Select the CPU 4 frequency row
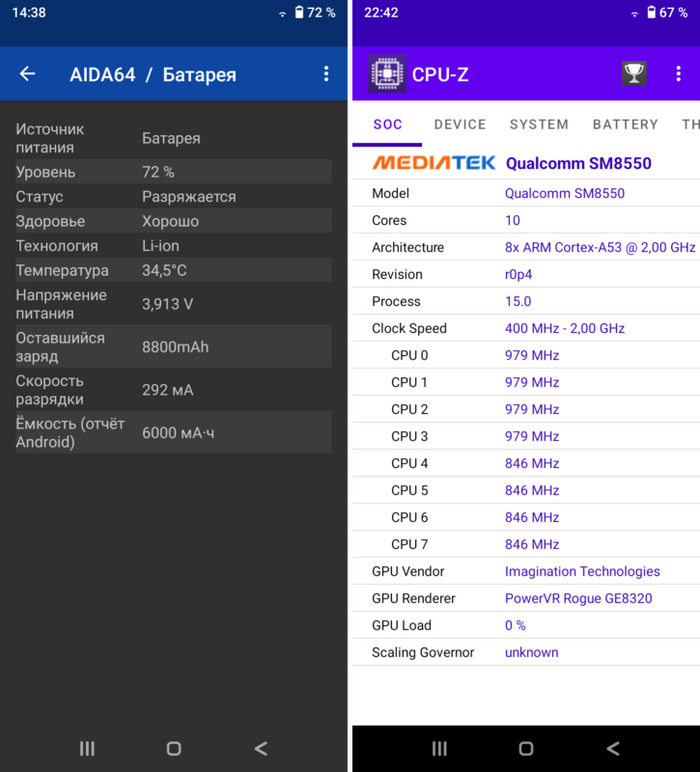700x772 pixels. [526, 463]
